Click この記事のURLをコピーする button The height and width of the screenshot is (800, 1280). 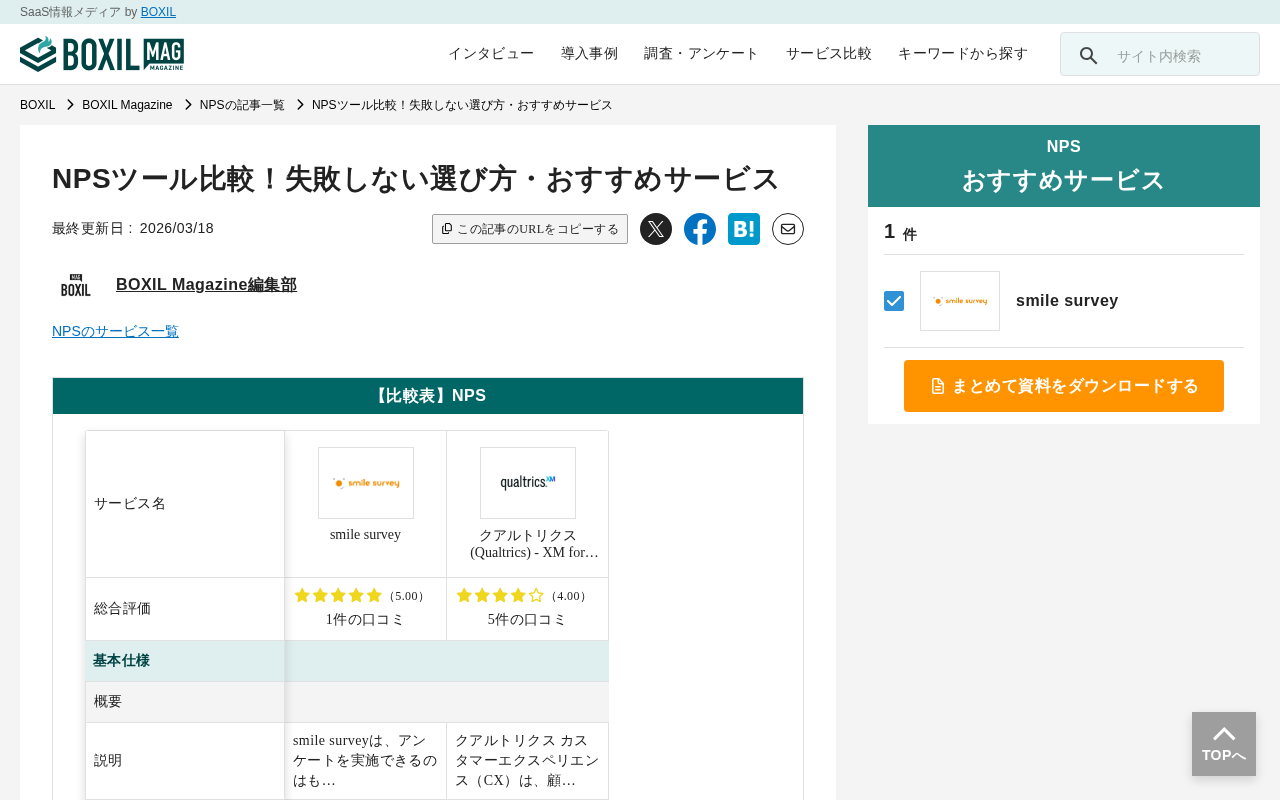click(x=530, y=229)
